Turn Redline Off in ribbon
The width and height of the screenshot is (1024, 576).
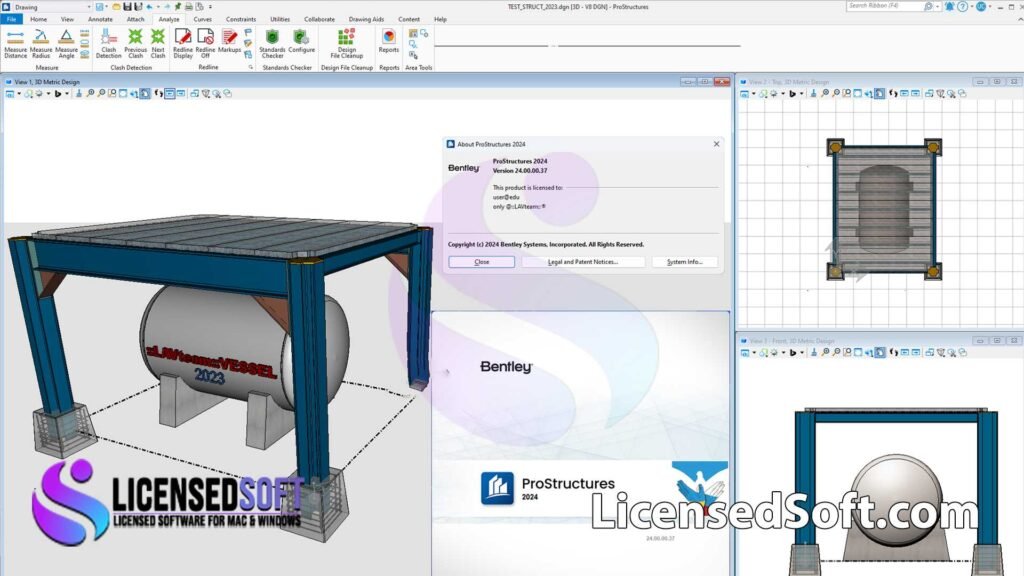click(205, 43)
